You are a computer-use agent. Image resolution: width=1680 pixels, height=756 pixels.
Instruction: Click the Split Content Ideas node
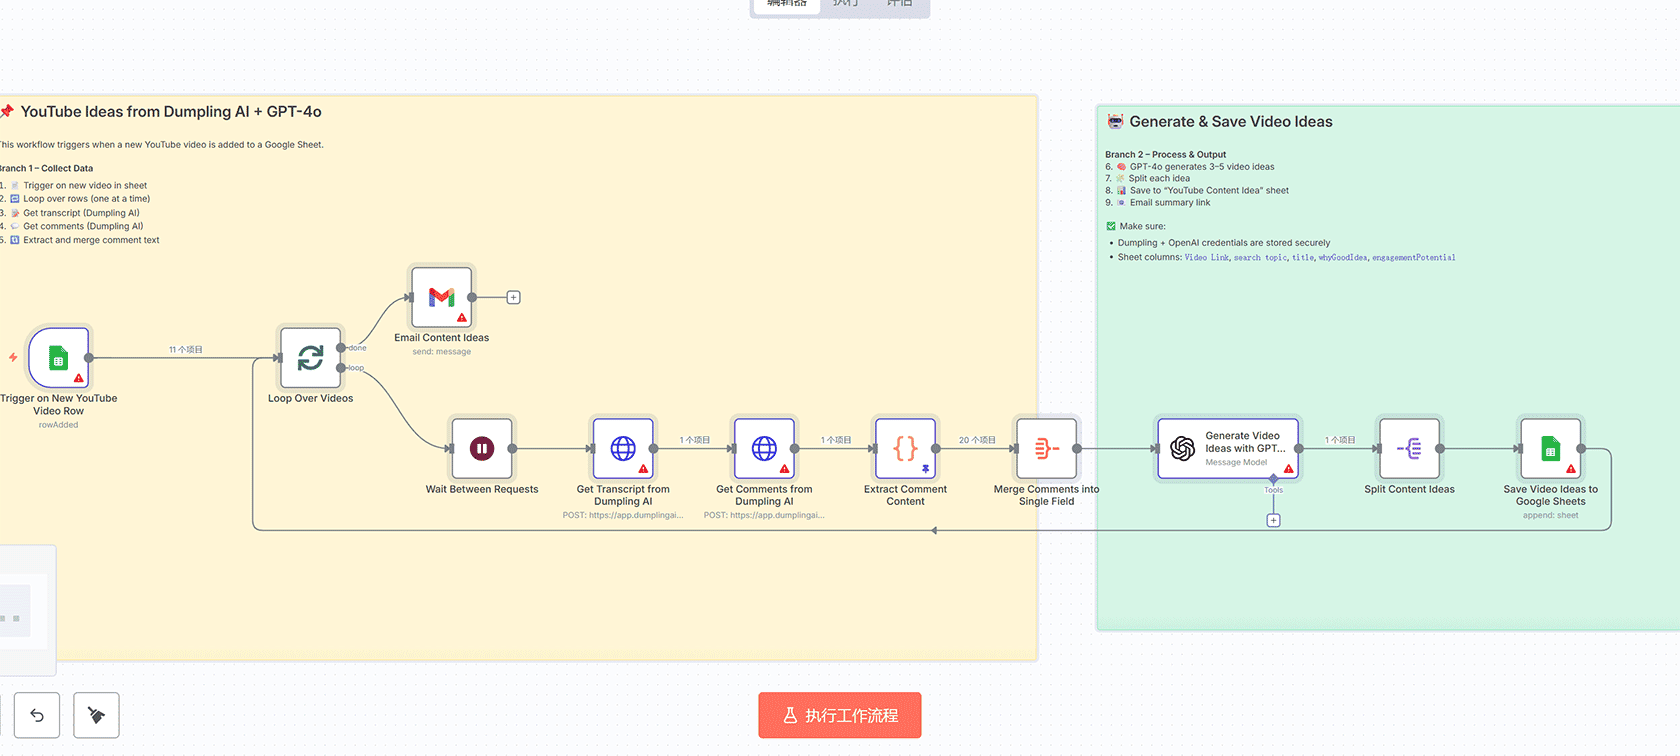pyautogui.click(x=1409, y=449)
